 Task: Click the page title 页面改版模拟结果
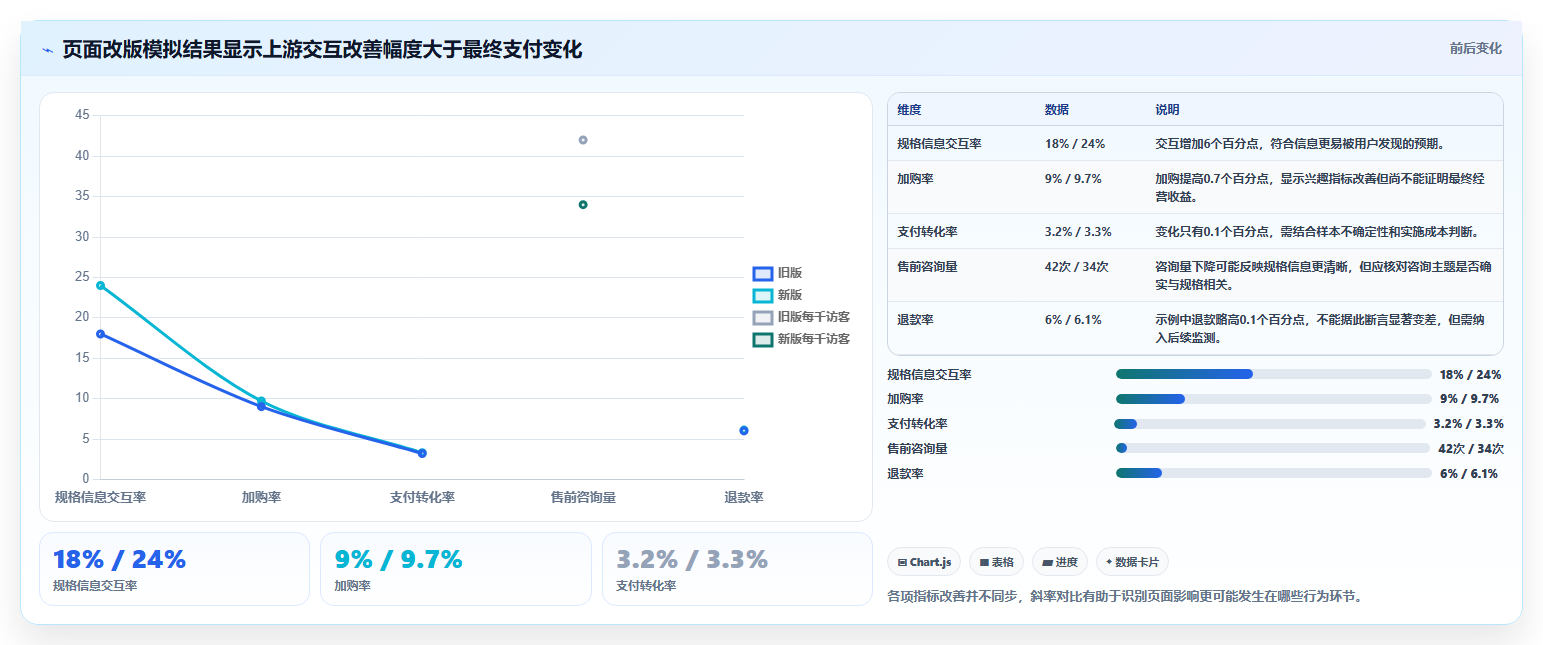[x=322, y=49]
